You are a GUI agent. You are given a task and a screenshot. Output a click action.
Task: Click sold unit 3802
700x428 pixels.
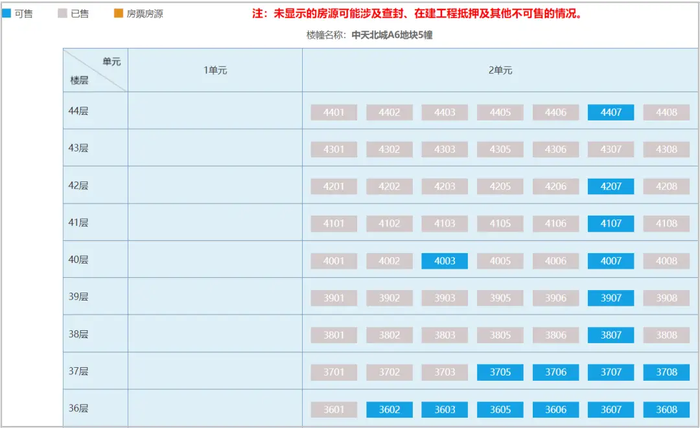point(389,335)
